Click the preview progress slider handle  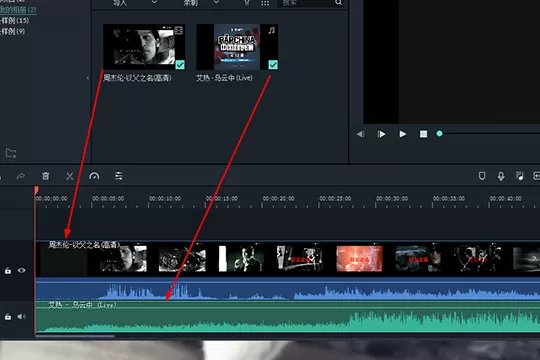coord(439,134)
